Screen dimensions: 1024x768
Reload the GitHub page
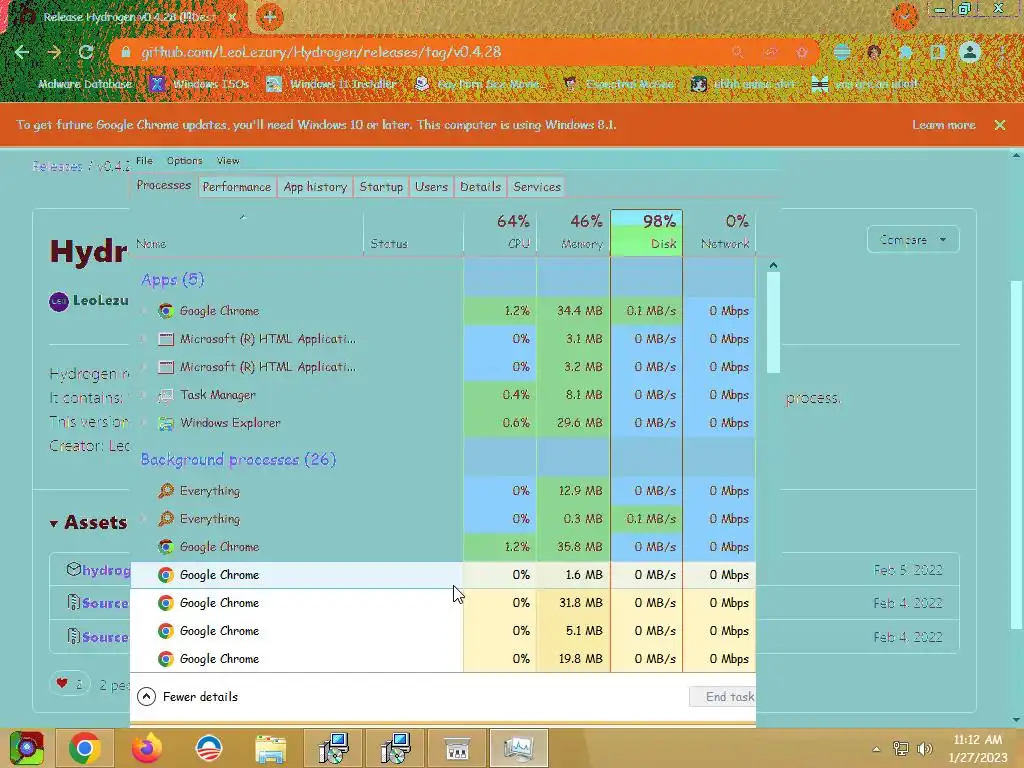86,52
